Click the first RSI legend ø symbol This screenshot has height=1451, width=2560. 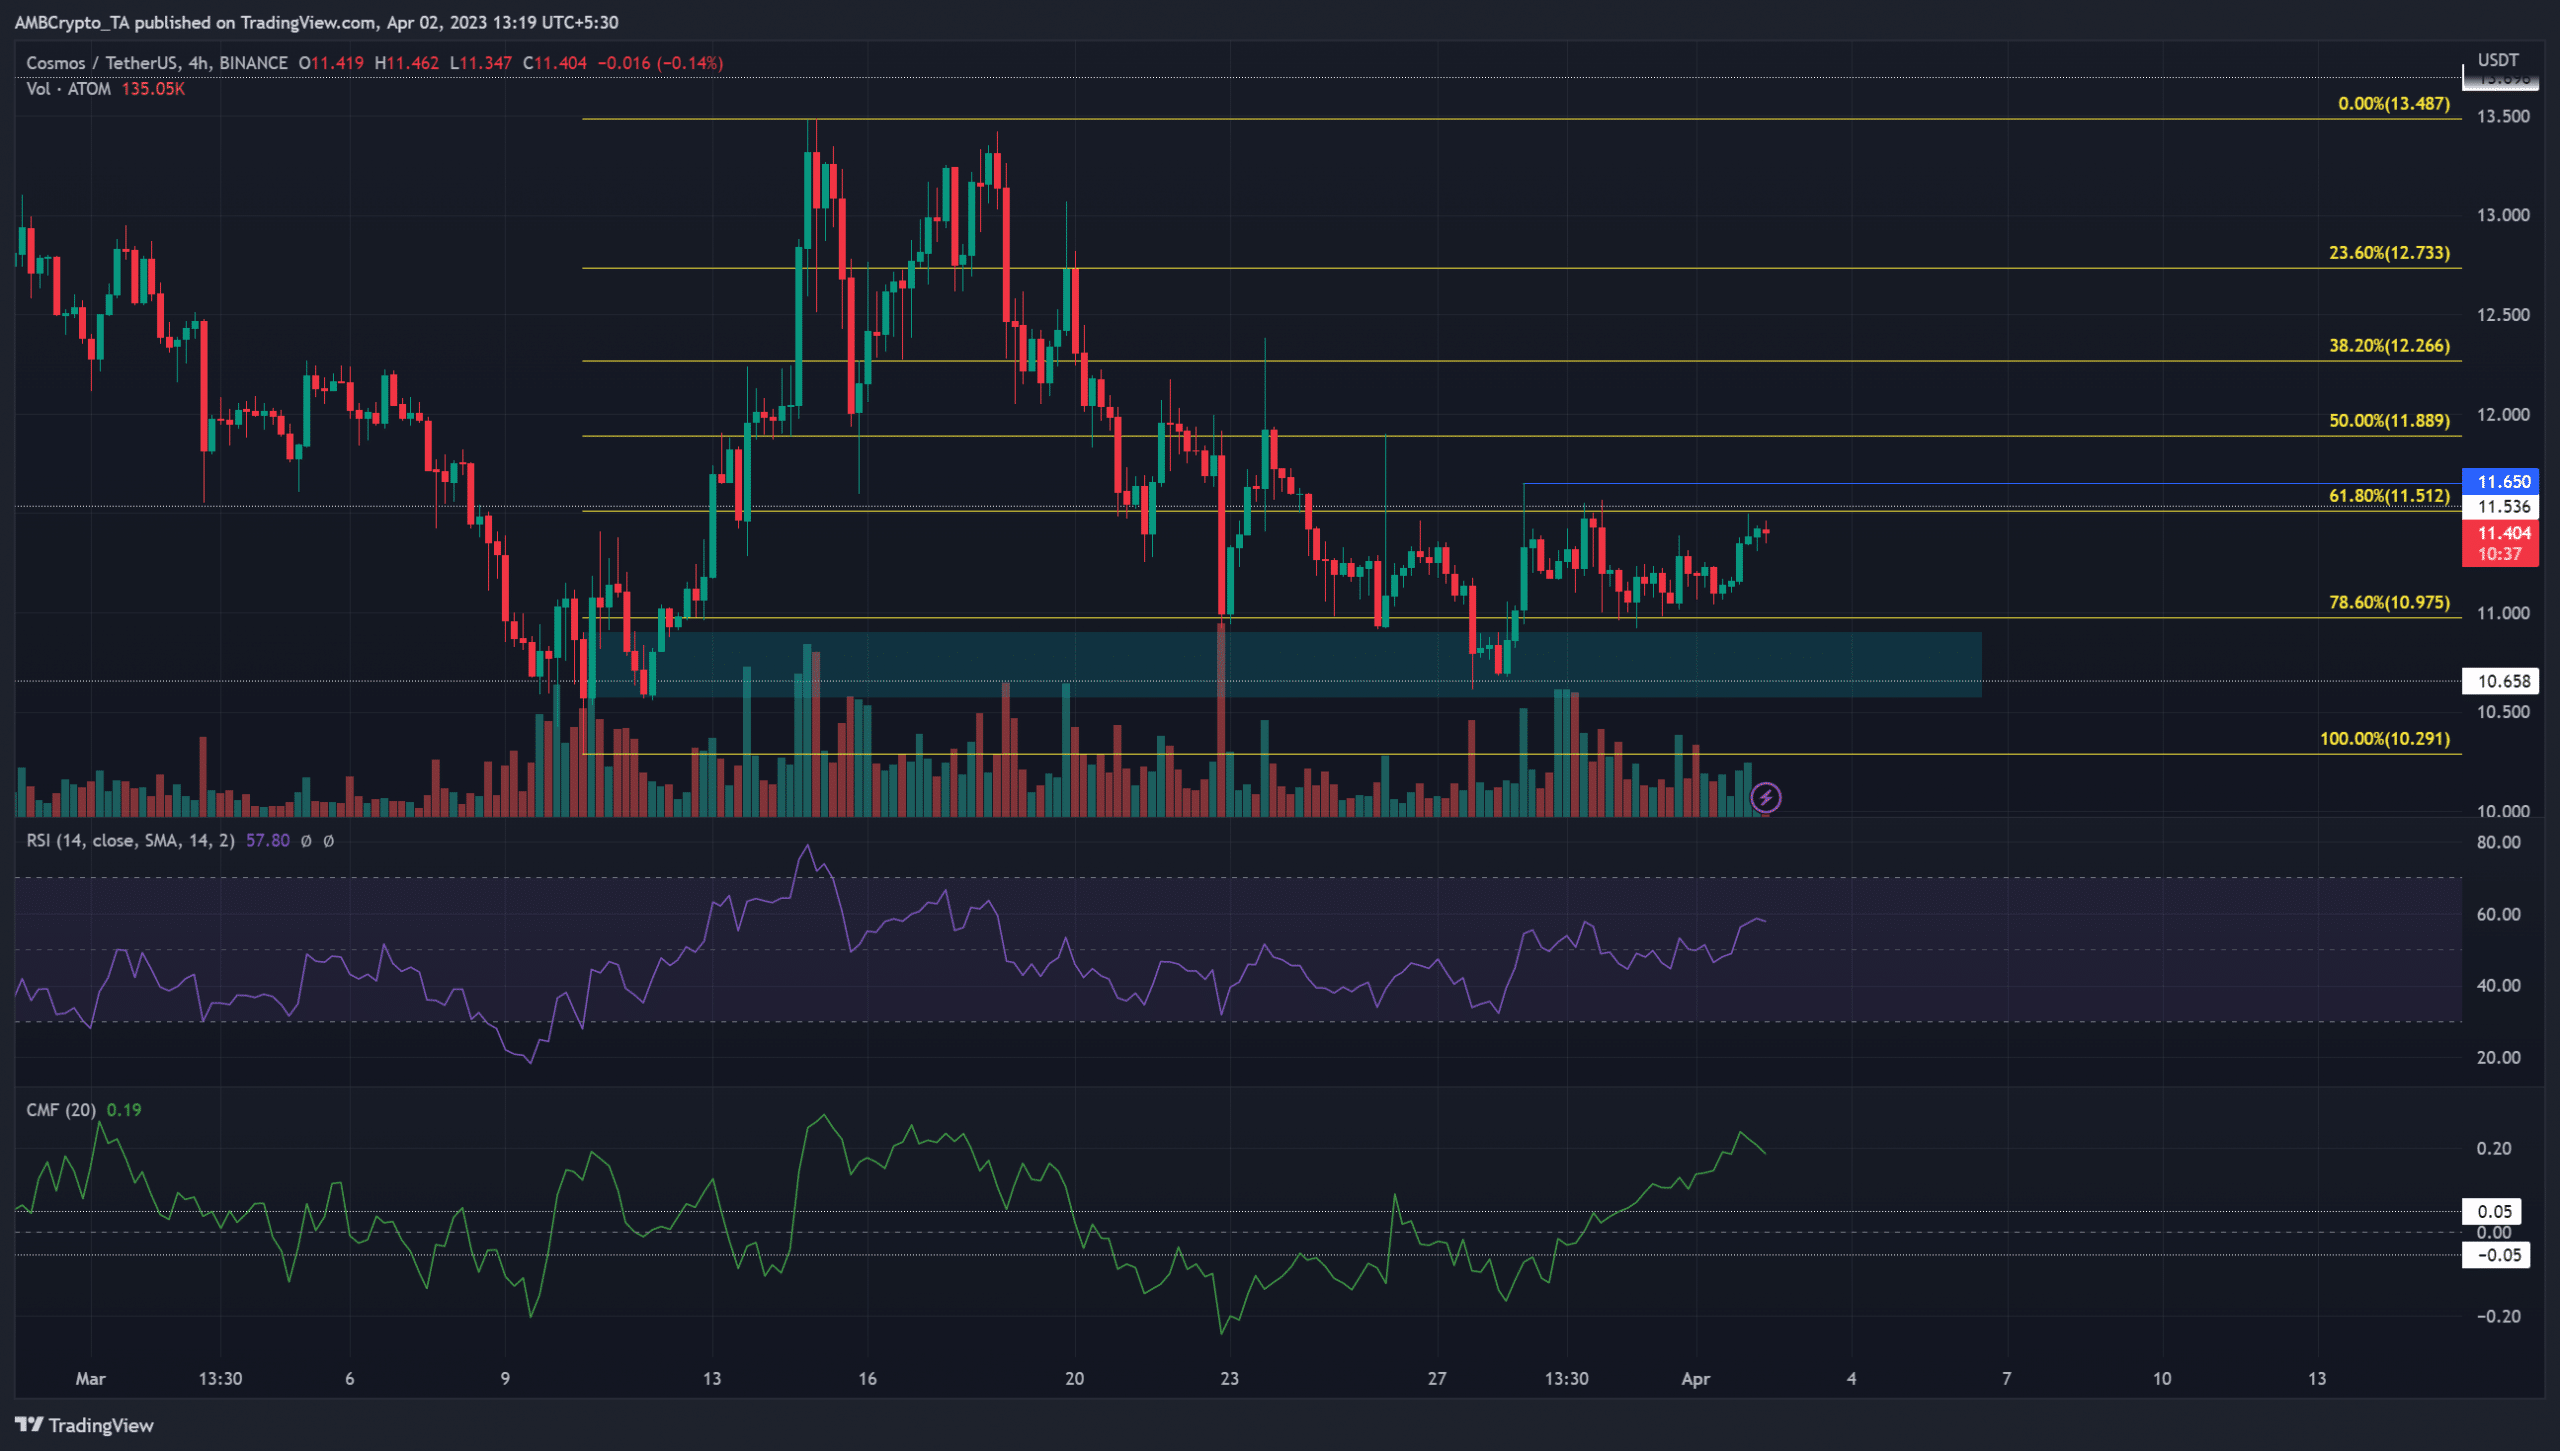306,841
